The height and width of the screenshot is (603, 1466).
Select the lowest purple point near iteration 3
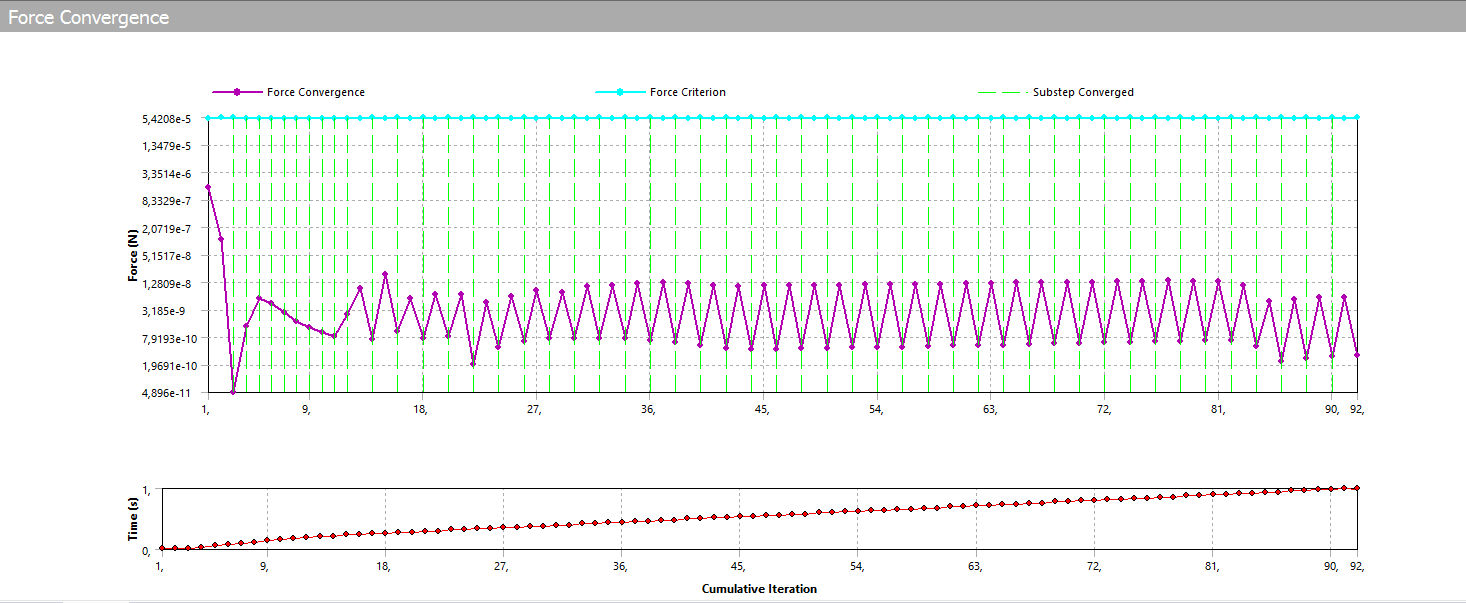(233, 392)
